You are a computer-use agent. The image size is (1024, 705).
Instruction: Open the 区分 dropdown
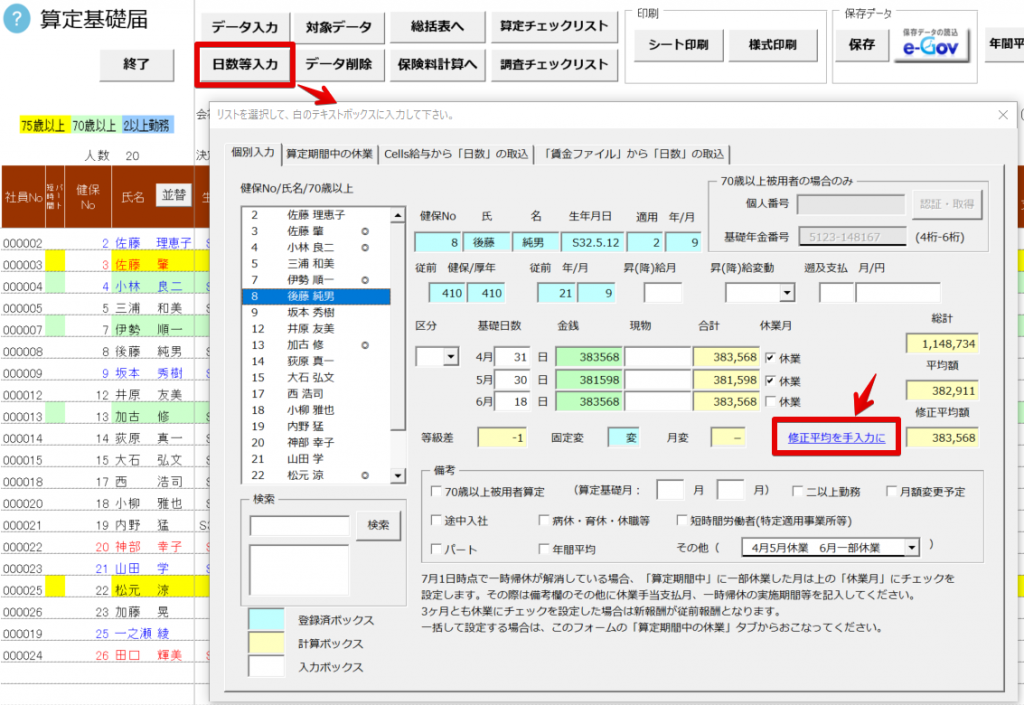(451, 357)
